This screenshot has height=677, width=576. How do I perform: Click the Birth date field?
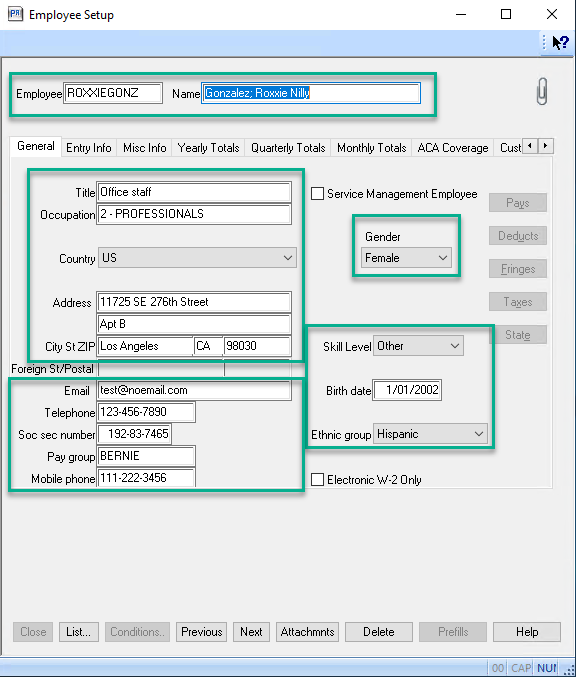(407, 390)
